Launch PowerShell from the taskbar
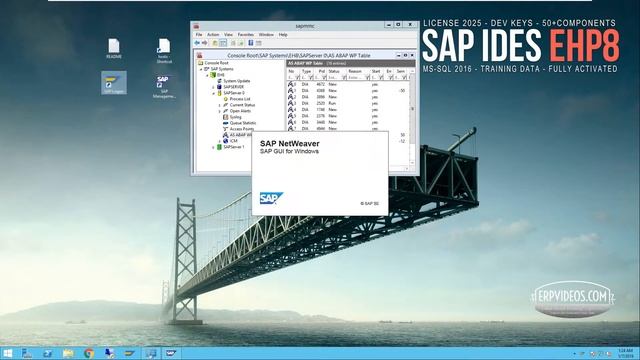Image resolution: width=640 pixels, height=360 pixels. pyautogui.click(x=47, y=353)
